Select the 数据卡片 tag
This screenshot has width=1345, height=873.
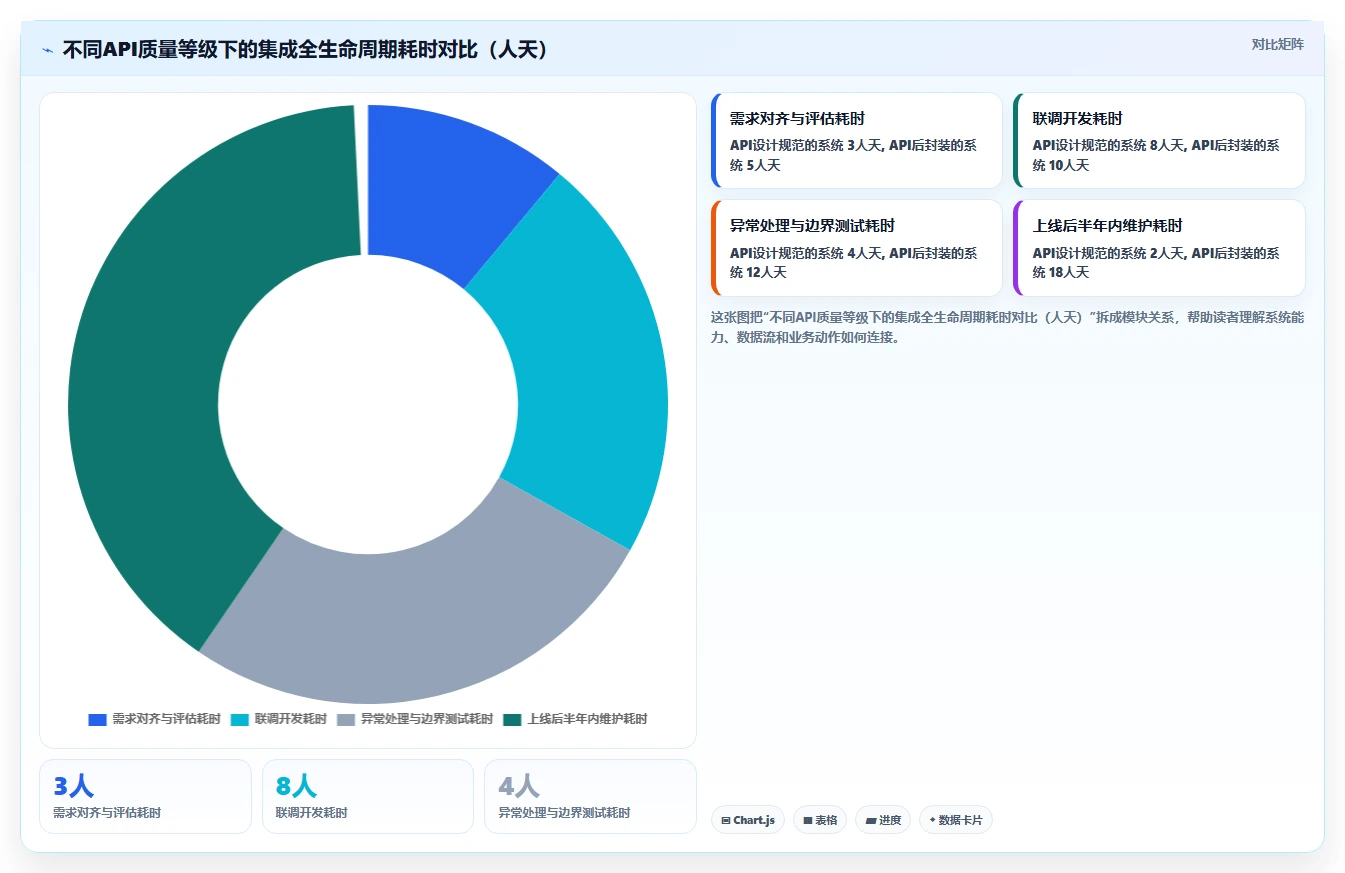[956, 820]
